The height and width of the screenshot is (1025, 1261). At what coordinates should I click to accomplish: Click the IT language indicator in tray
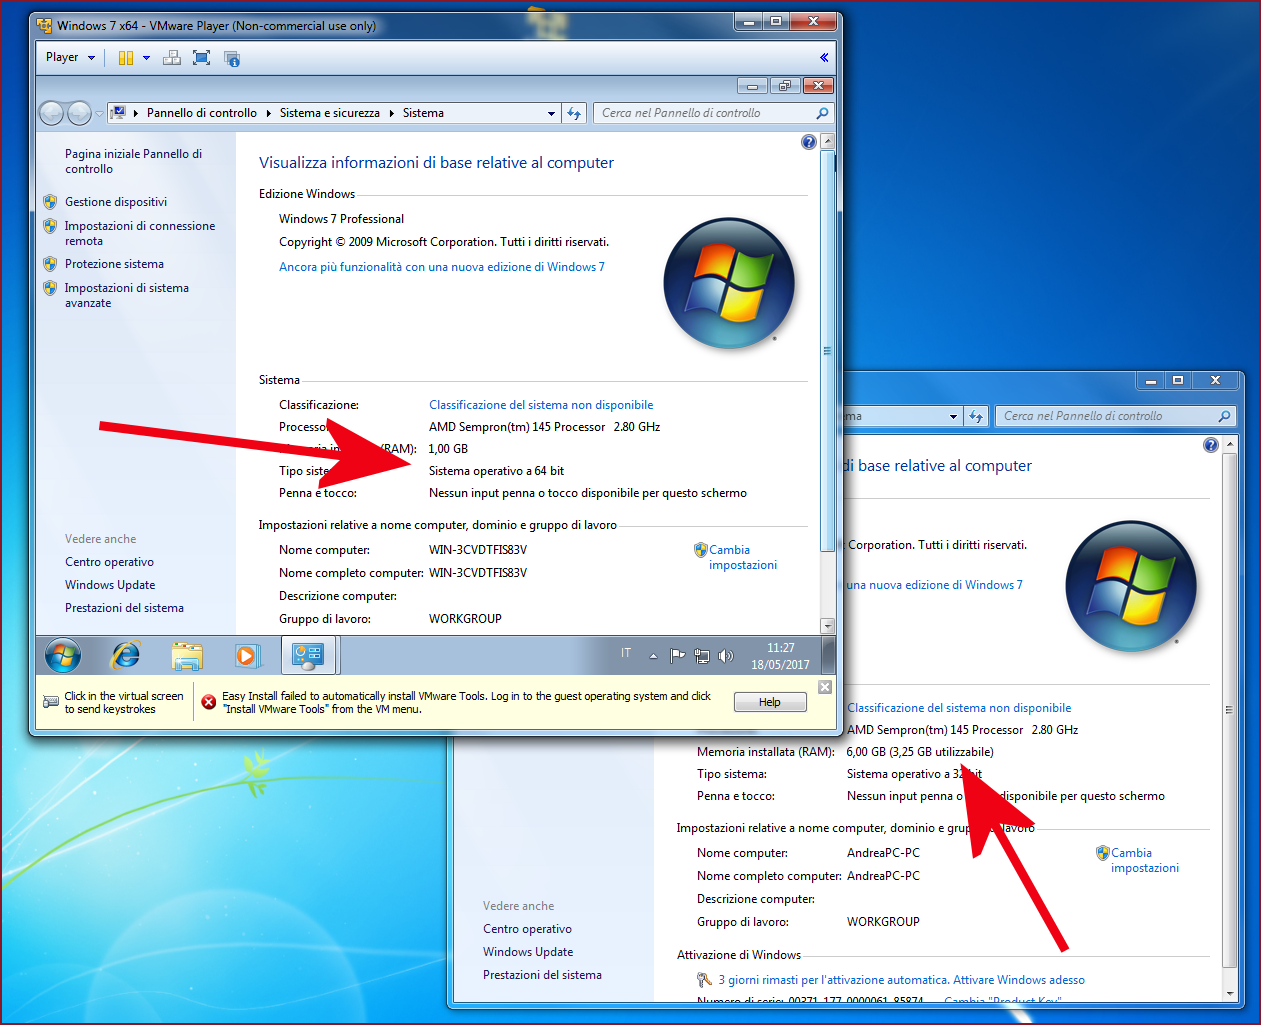pos(626,653)
